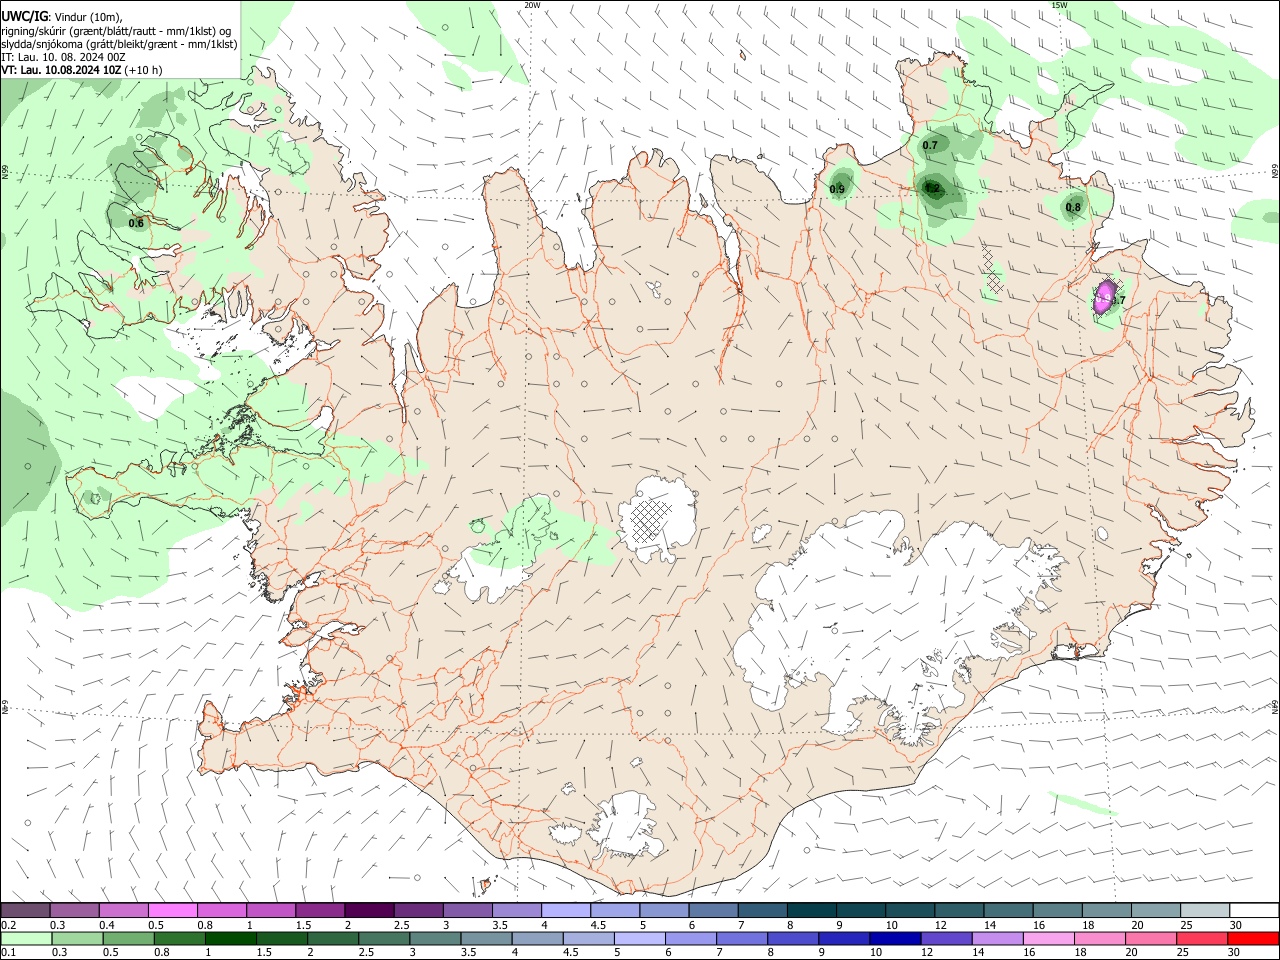
Task: Click the '0.2' label in the top legend row
Action: click(x=8, y=925)
